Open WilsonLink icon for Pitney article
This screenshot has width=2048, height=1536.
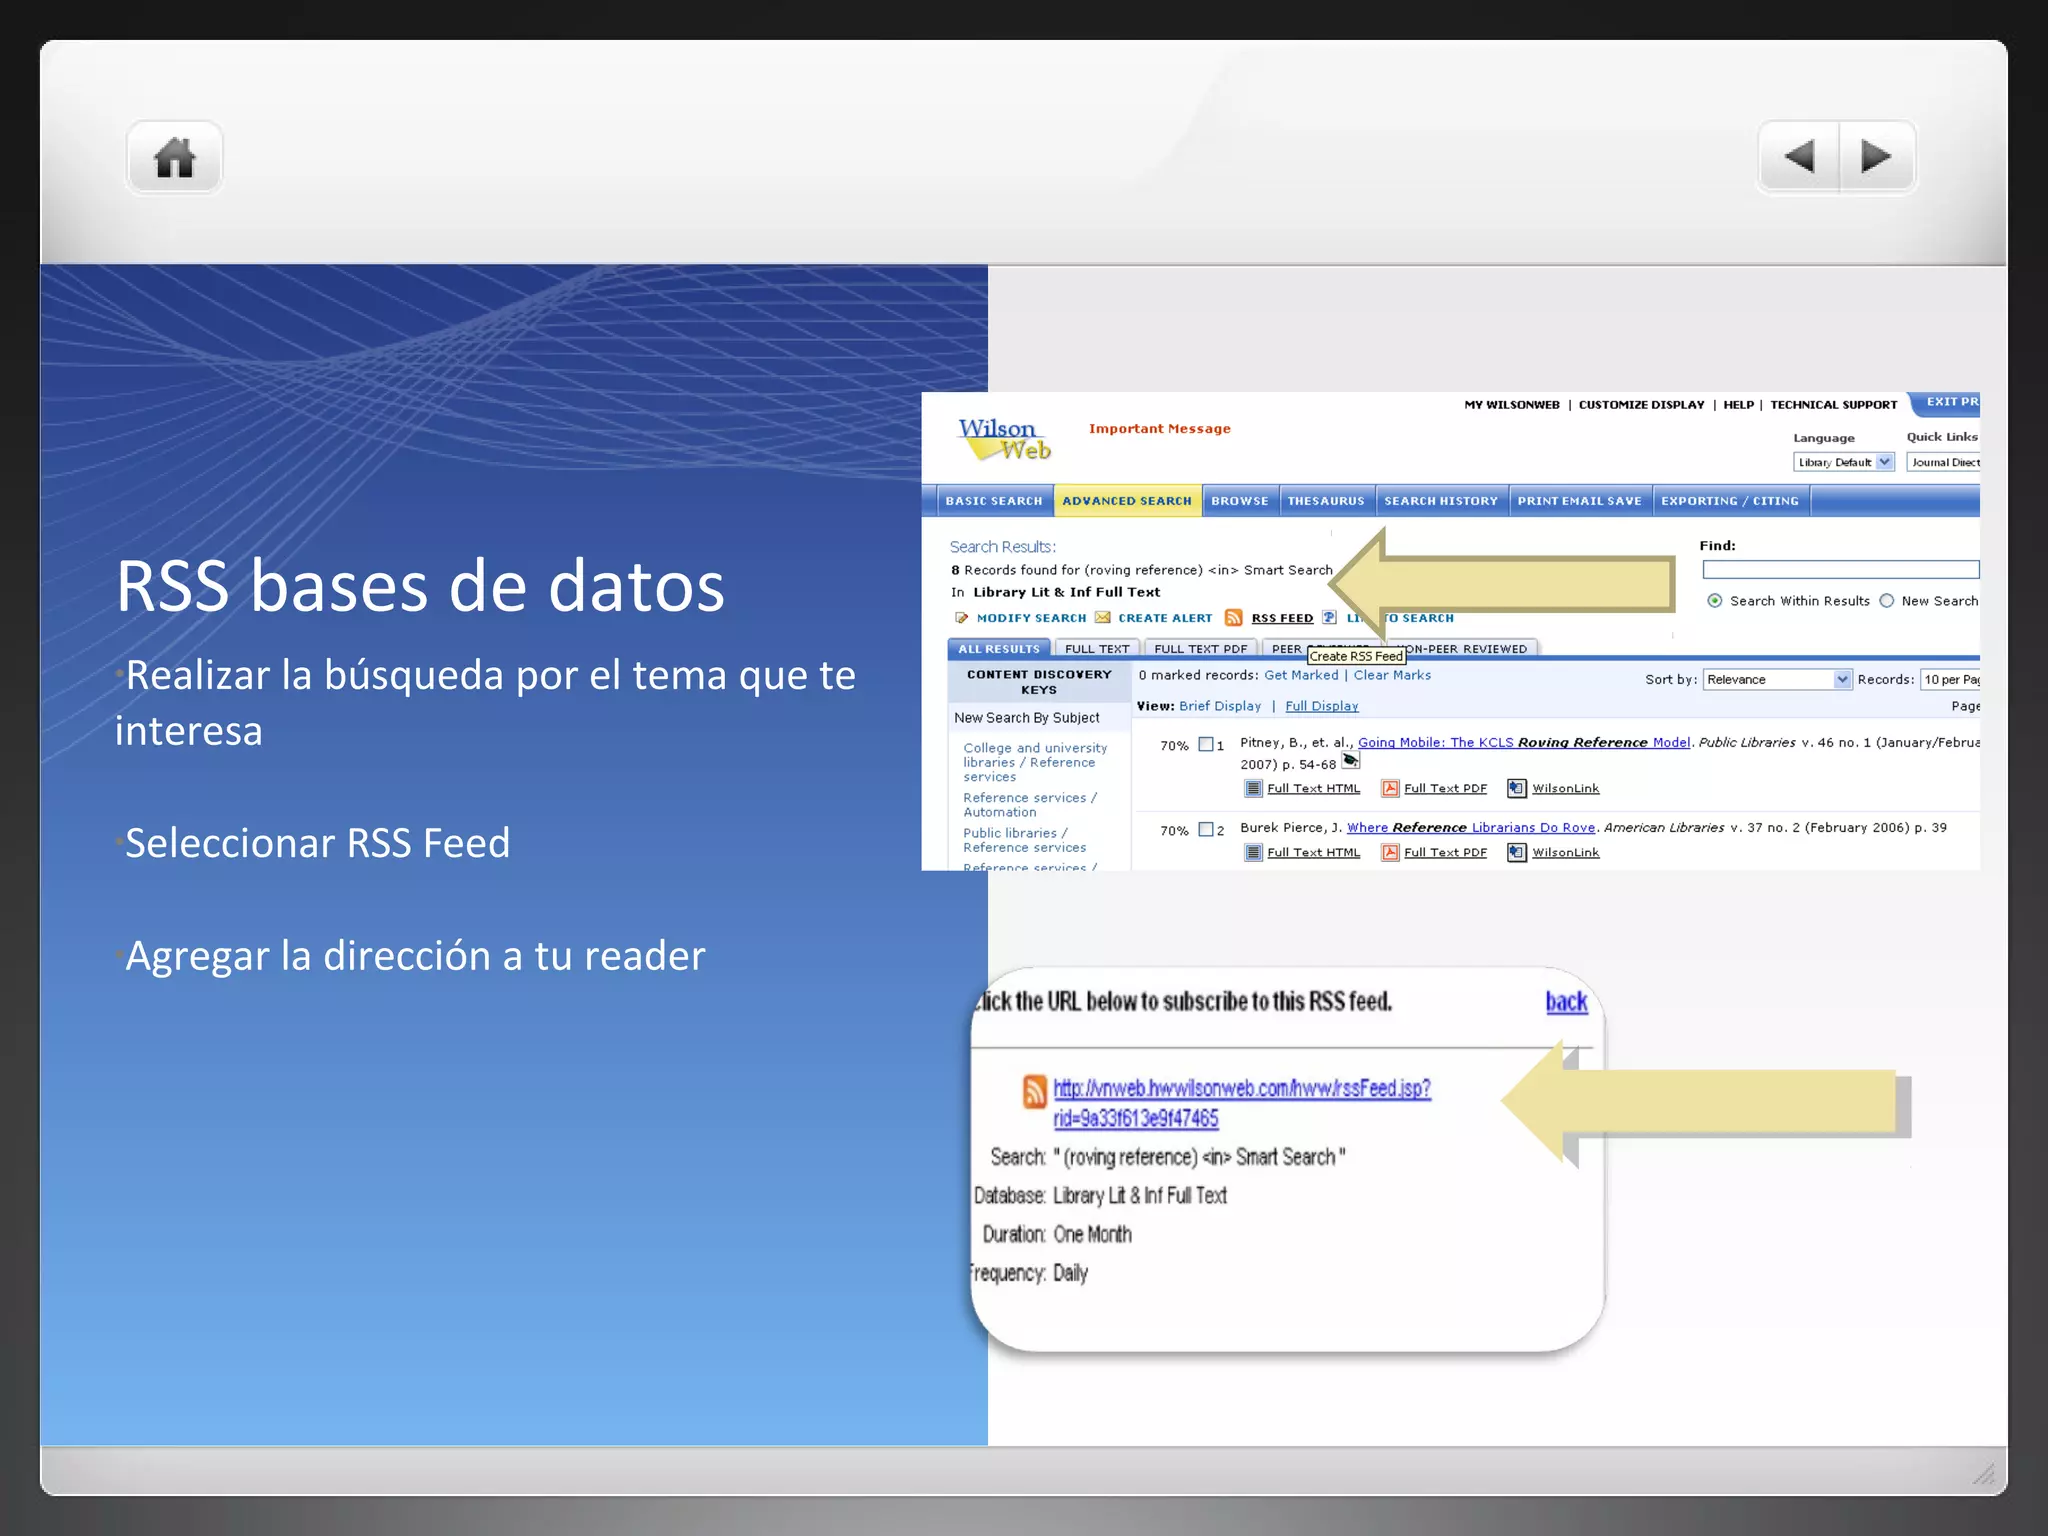1517,788
